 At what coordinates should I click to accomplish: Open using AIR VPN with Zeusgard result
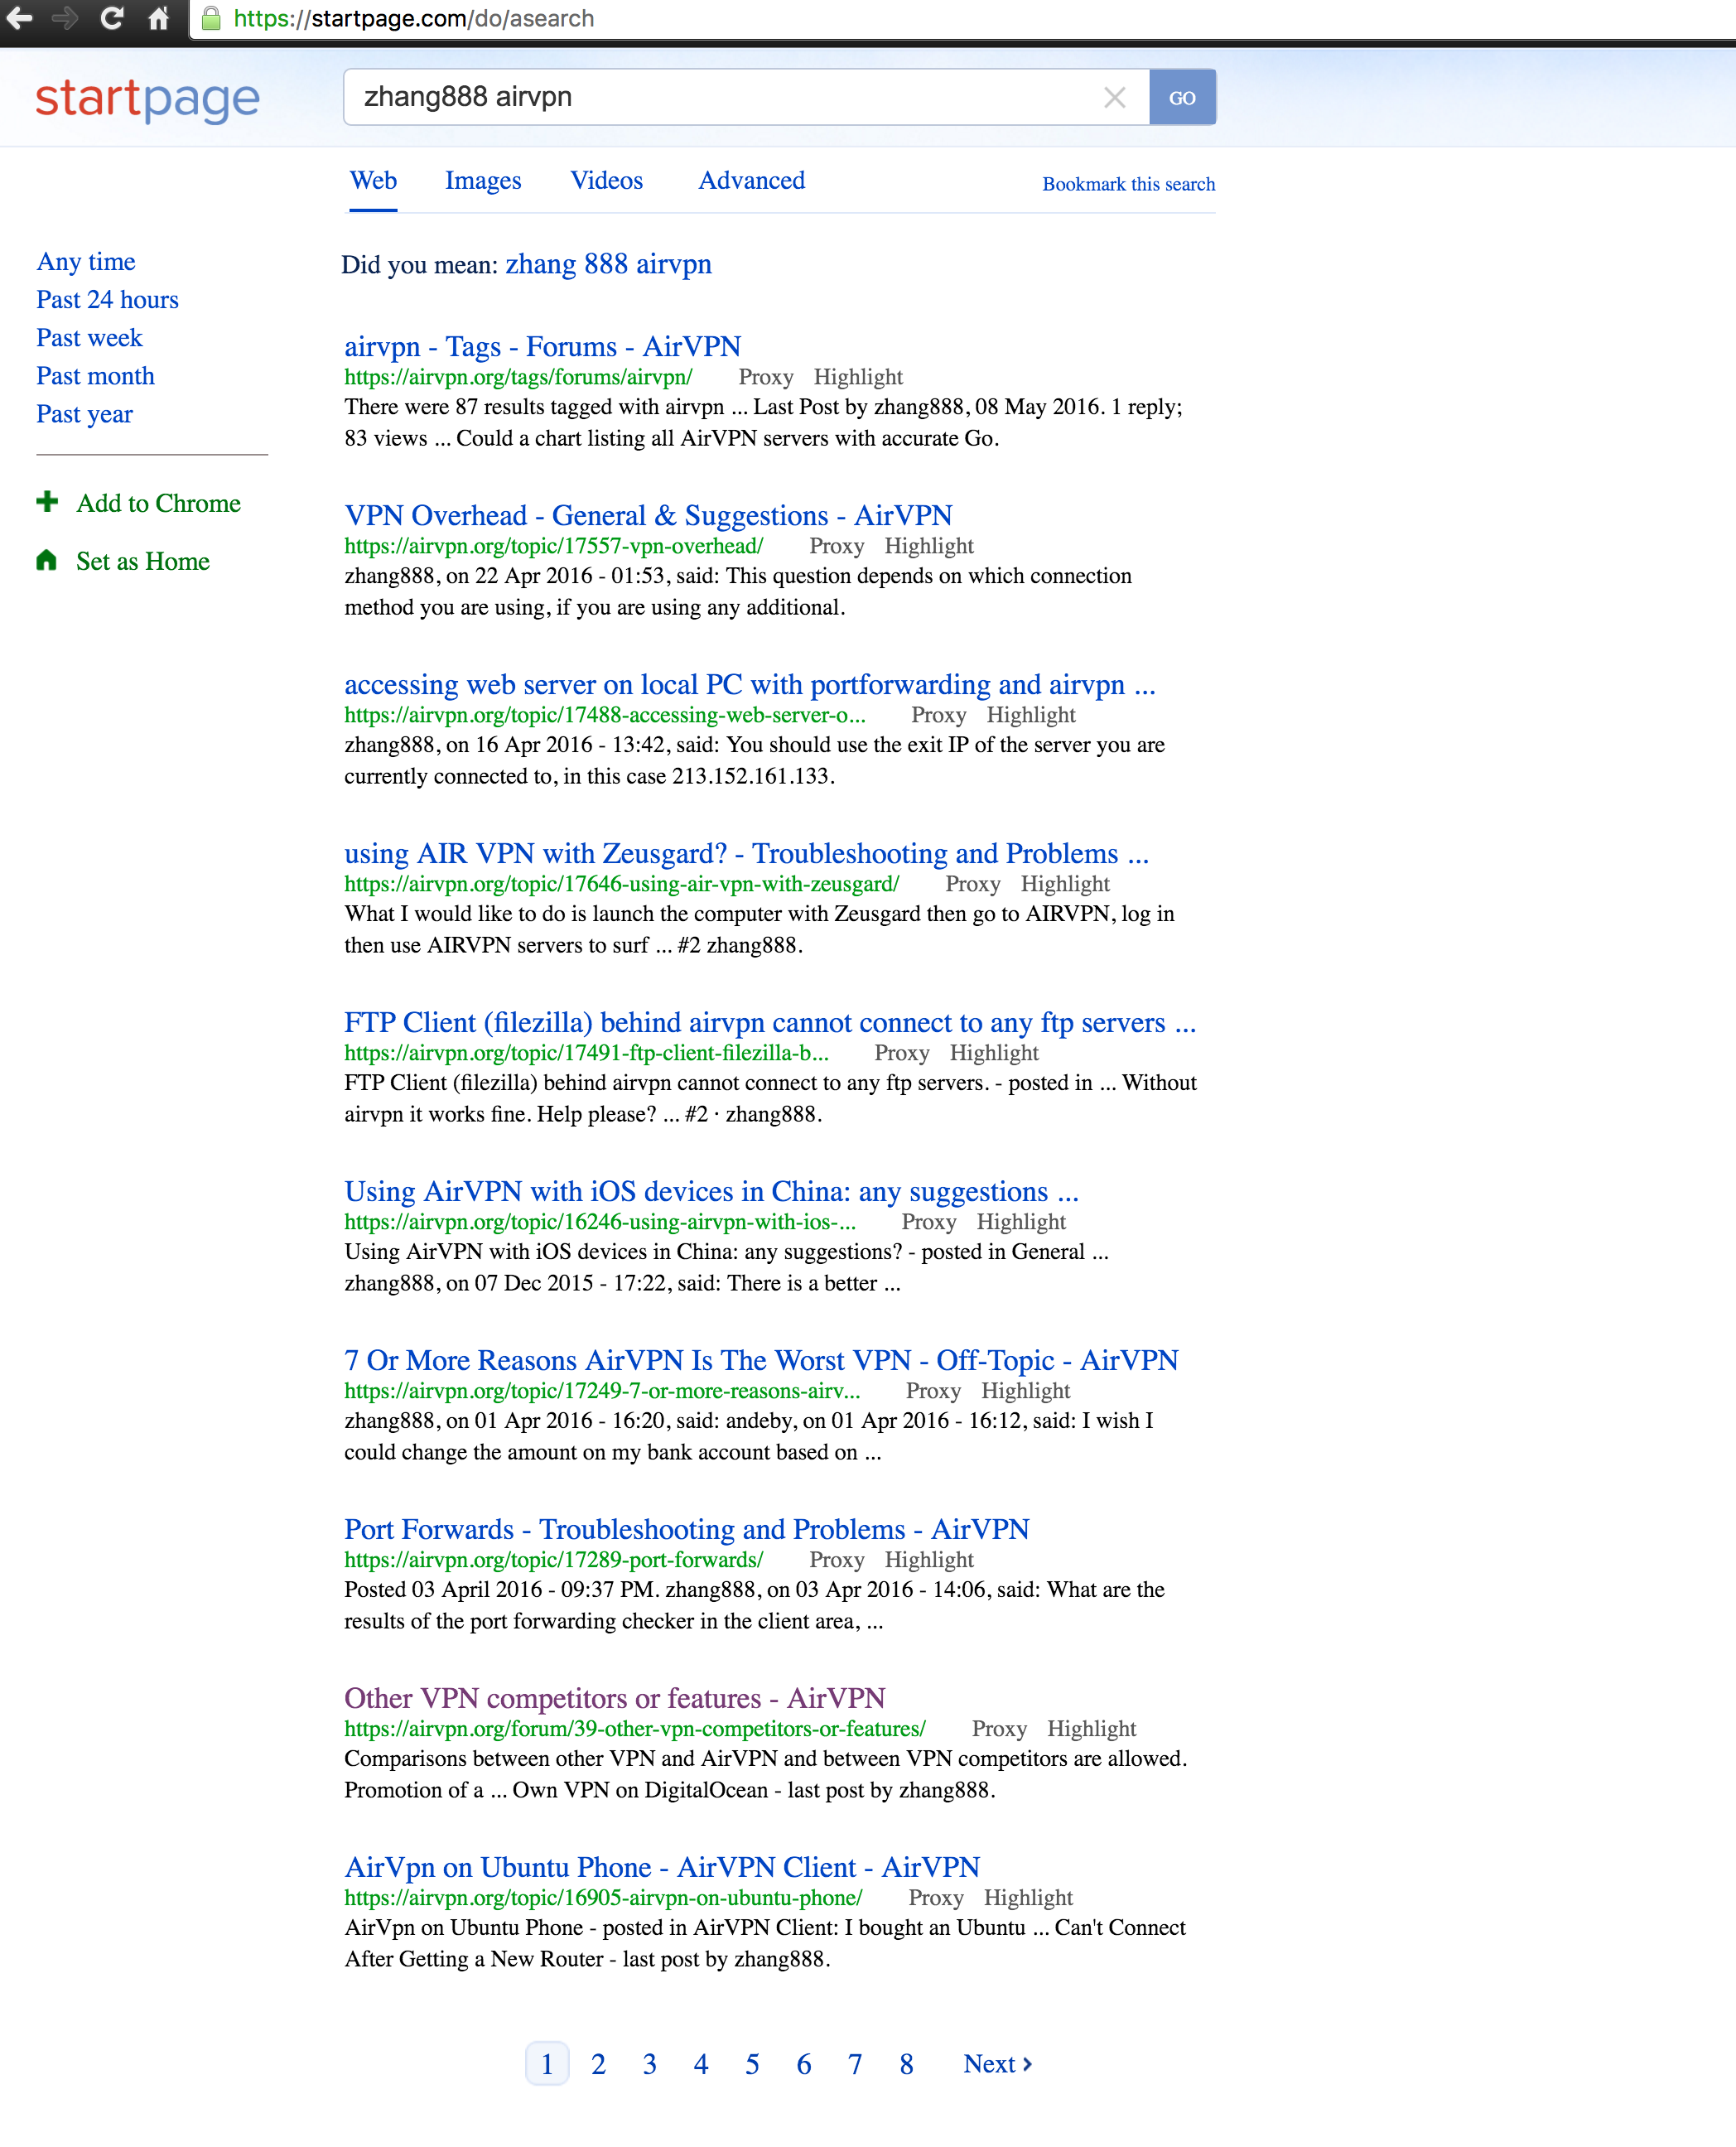click(746, 853)
